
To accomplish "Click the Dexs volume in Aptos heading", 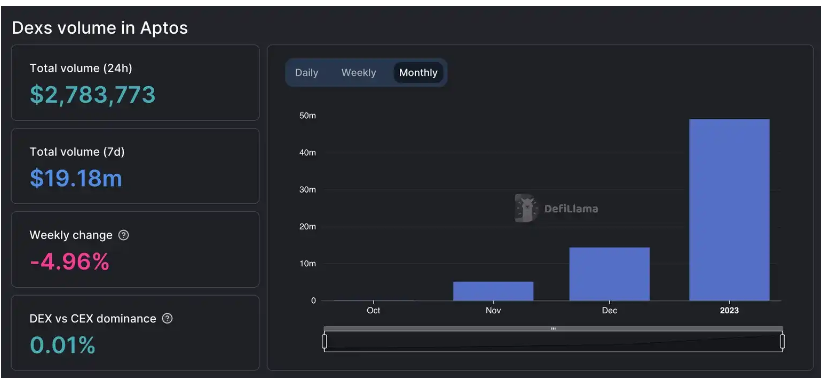I will pyautogui.click(x=100, y=28).
